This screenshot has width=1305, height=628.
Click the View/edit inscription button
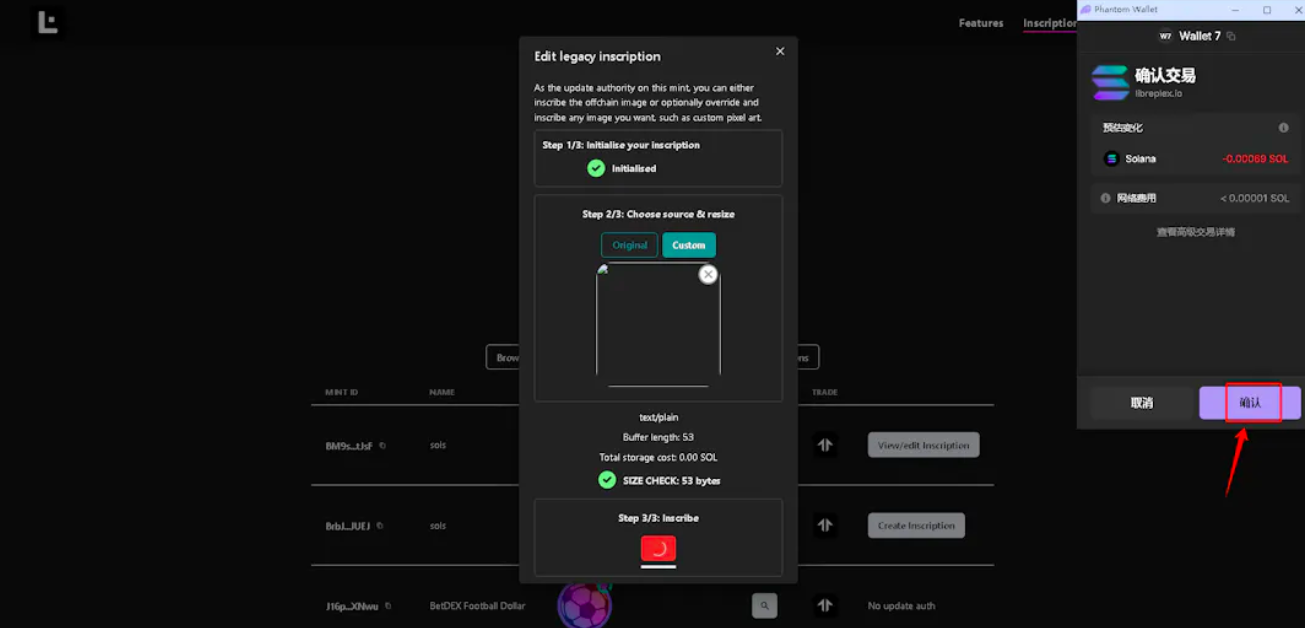(923, 445)
